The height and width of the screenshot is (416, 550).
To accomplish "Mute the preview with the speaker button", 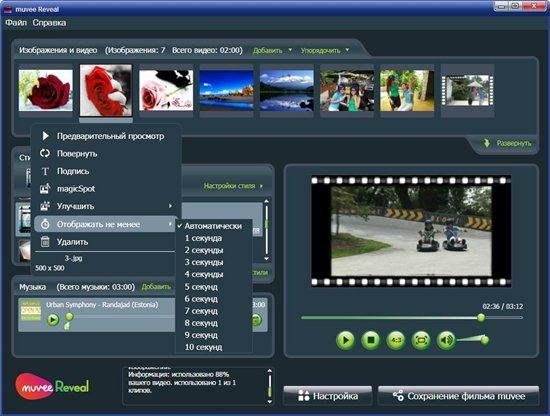I will point(446,340).
